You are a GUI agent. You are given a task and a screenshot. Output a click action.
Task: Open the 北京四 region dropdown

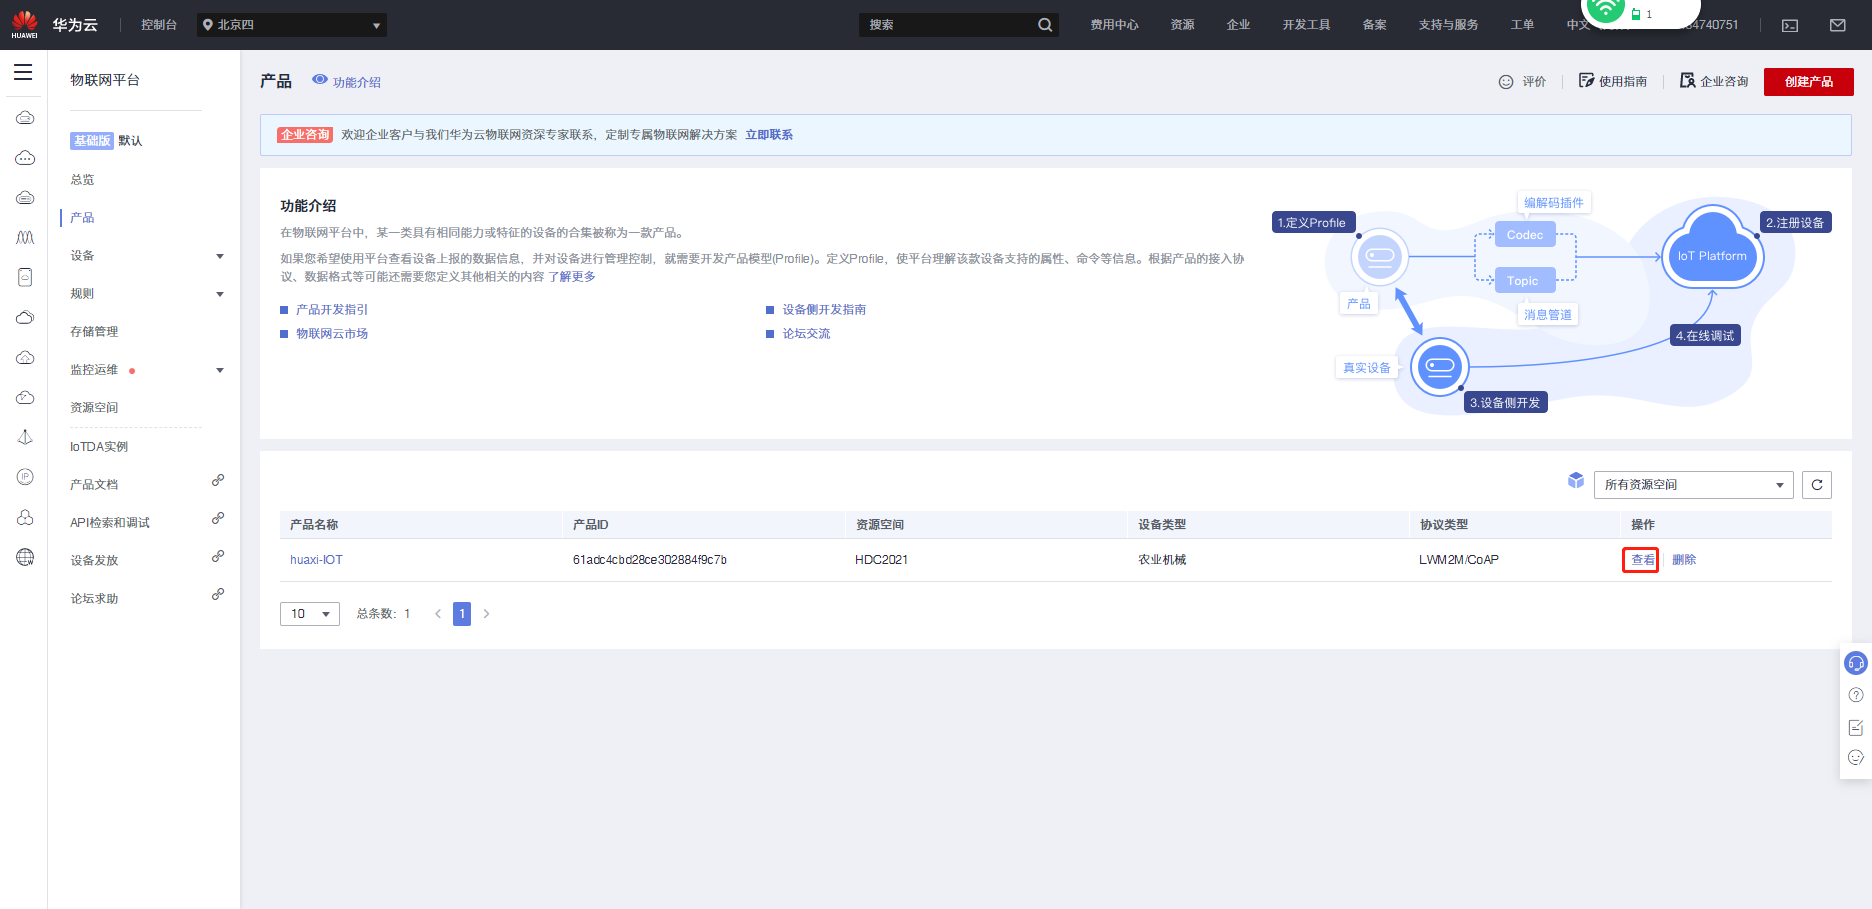point(291,25)
